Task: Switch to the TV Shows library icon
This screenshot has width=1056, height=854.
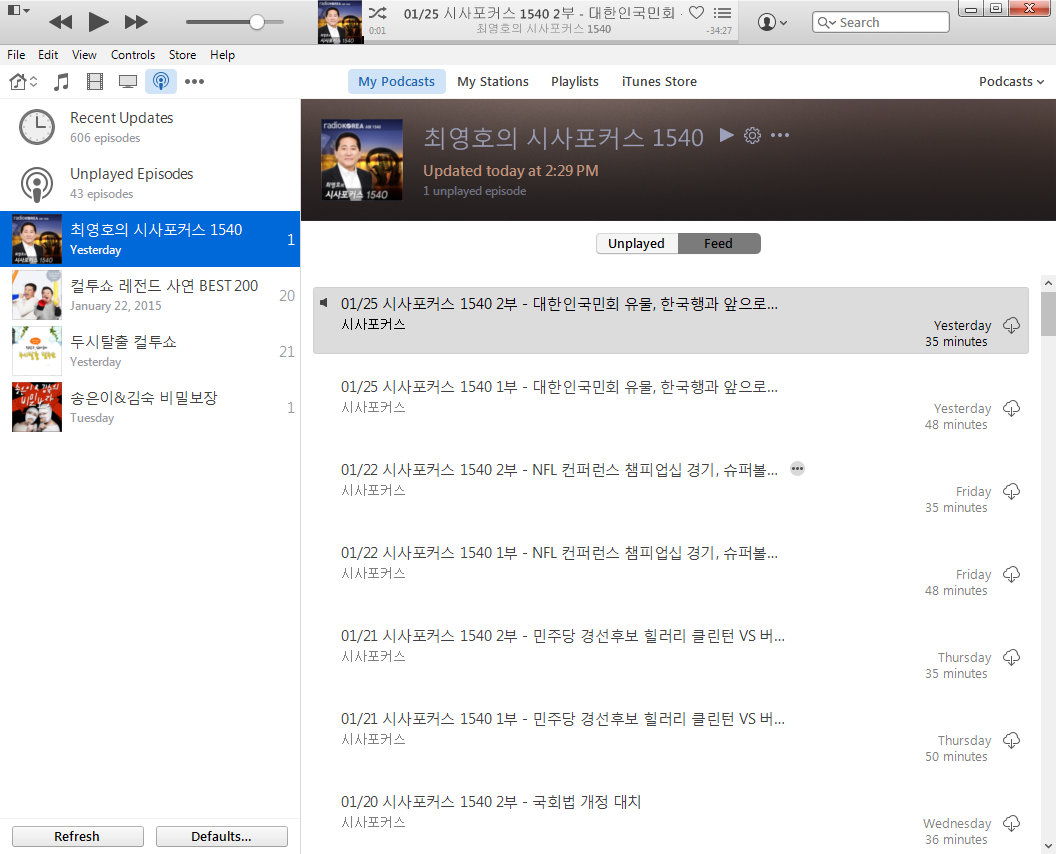Action: 127,81
